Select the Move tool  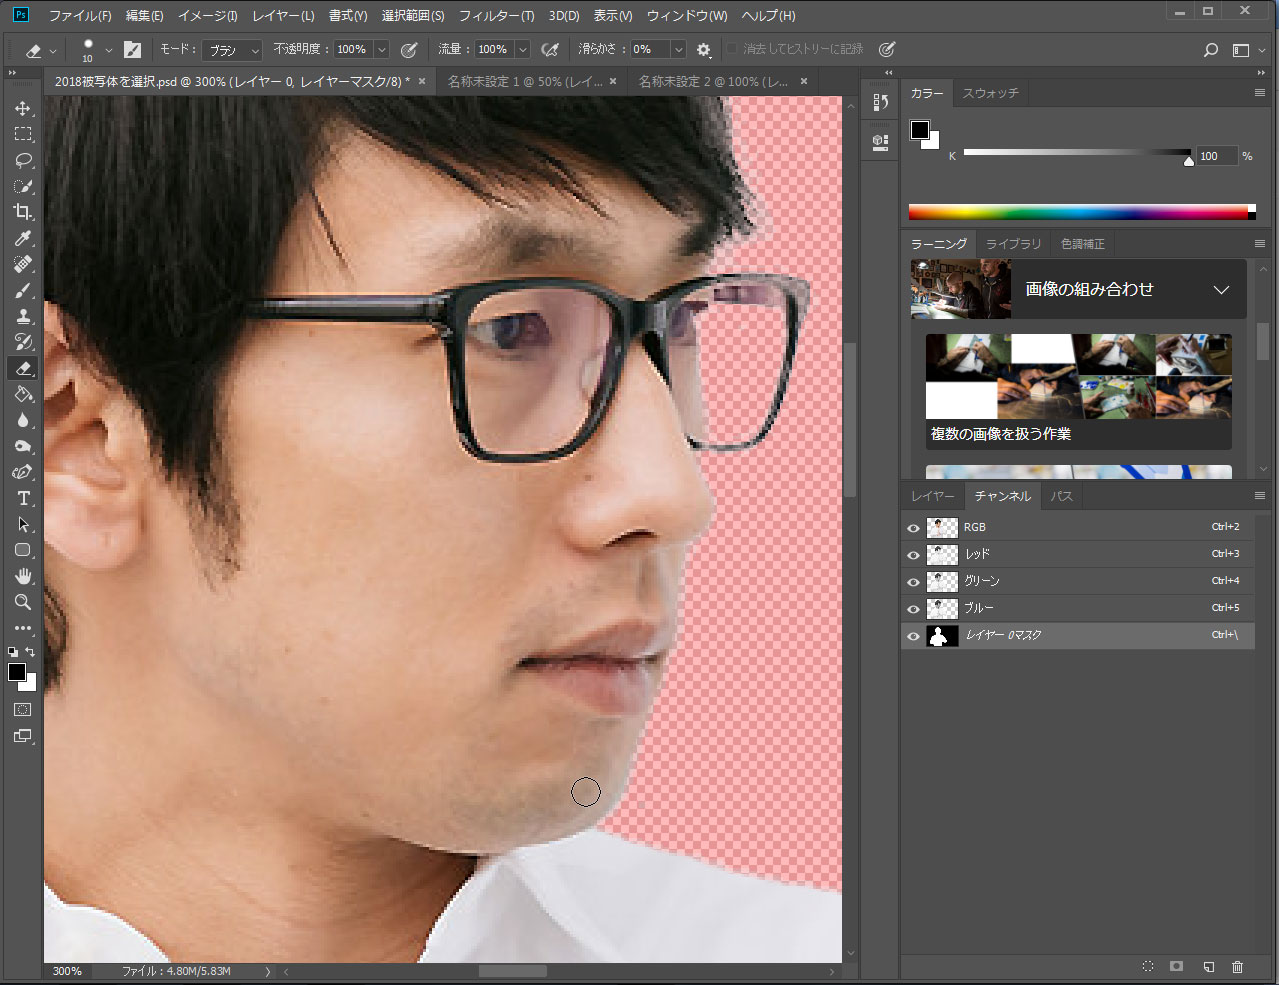tap(23, 108)
